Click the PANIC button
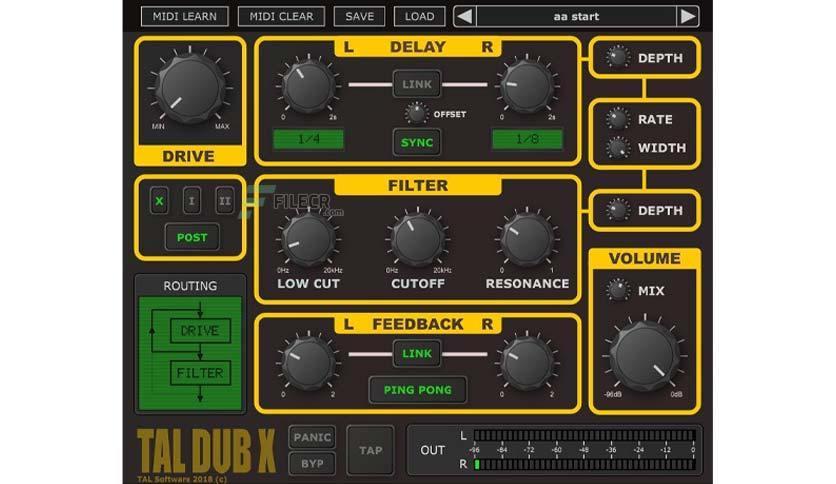The height and width of the screenshot is (484, 836). [312, 437]
